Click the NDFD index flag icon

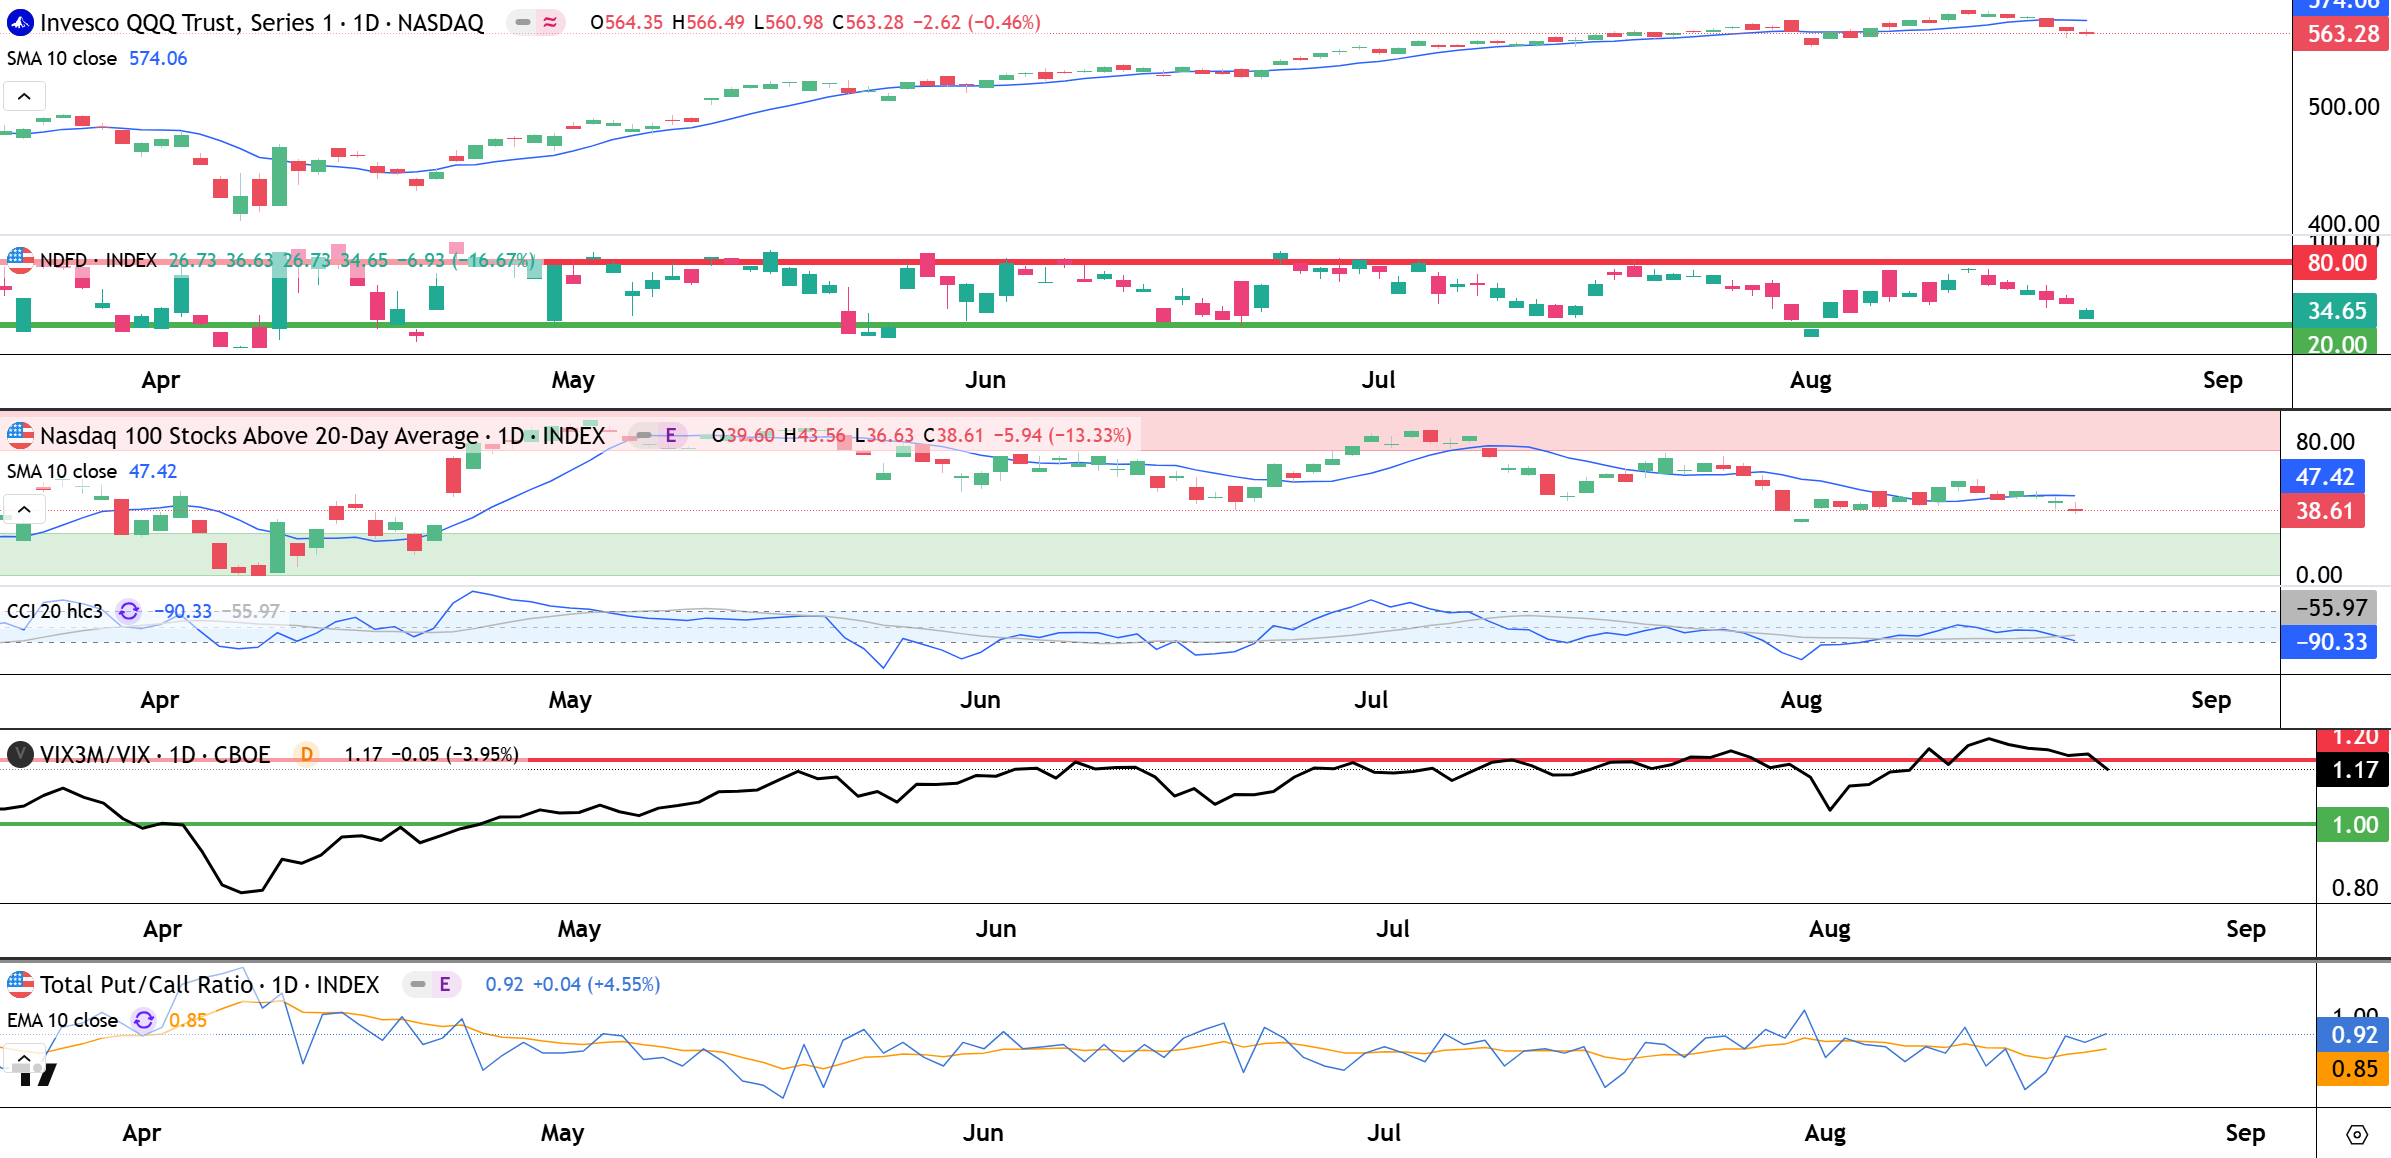[20, 260]
